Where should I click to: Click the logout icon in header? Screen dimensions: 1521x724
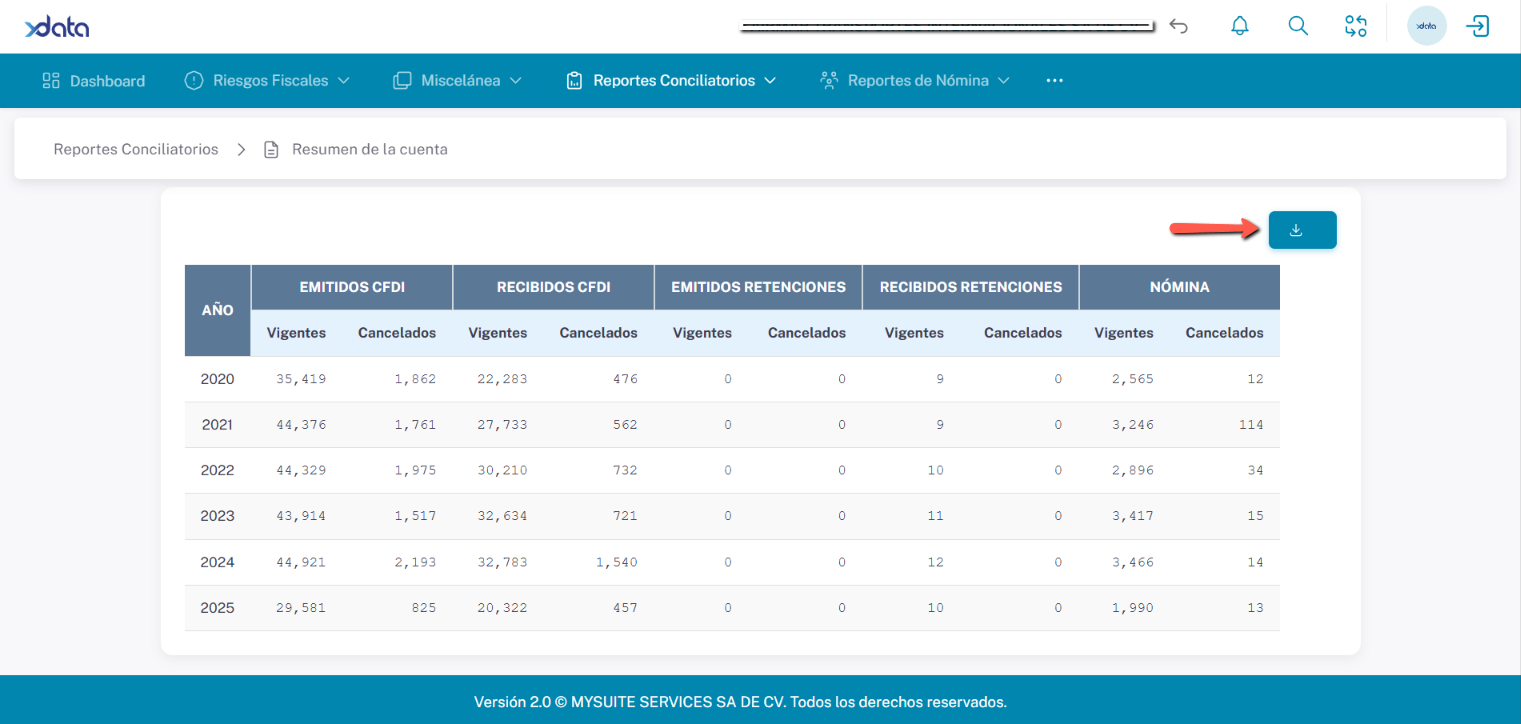coord(1477,27)
